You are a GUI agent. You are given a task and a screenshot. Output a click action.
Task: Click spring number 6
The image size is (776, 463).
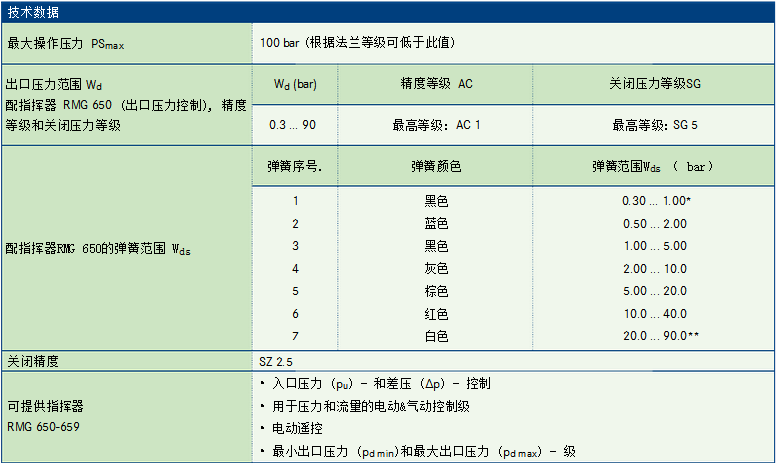point(295,314)
